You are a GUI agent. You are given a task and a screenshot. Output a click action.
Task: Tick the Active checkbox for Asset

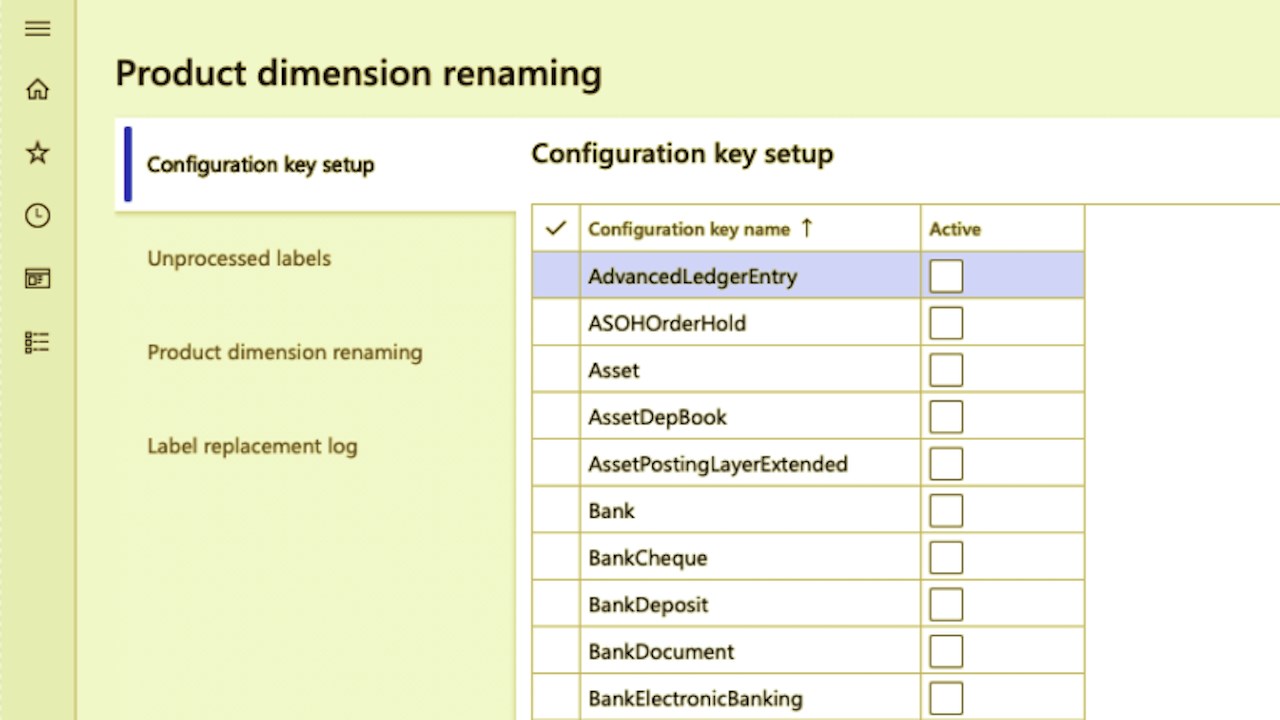pos(946,370)
